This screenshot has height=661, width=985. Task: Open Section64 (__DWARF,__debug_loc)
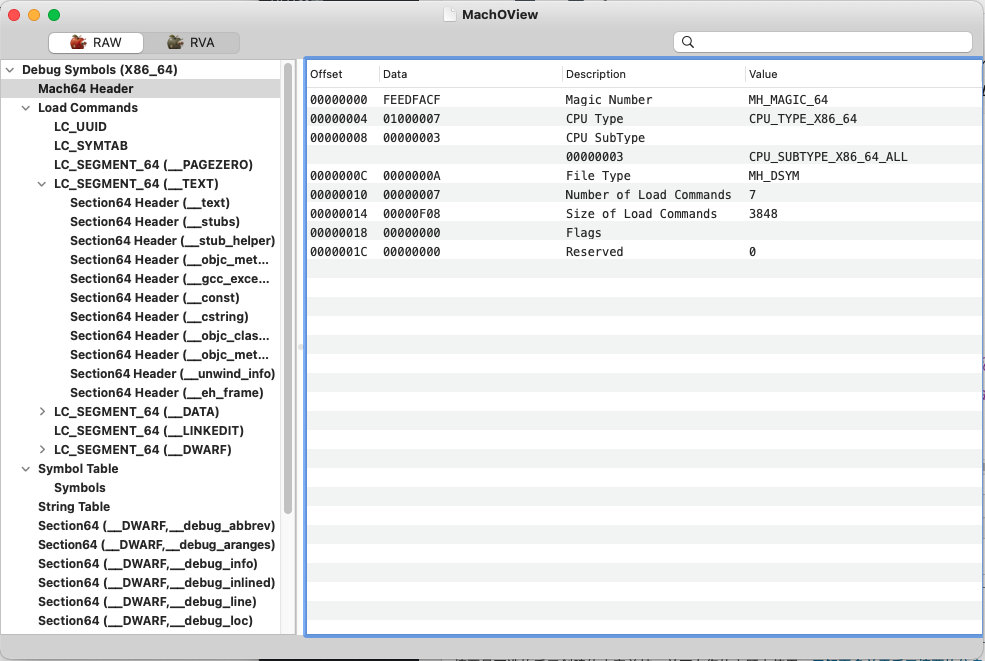pyautogui.click(x=145, y=621)
